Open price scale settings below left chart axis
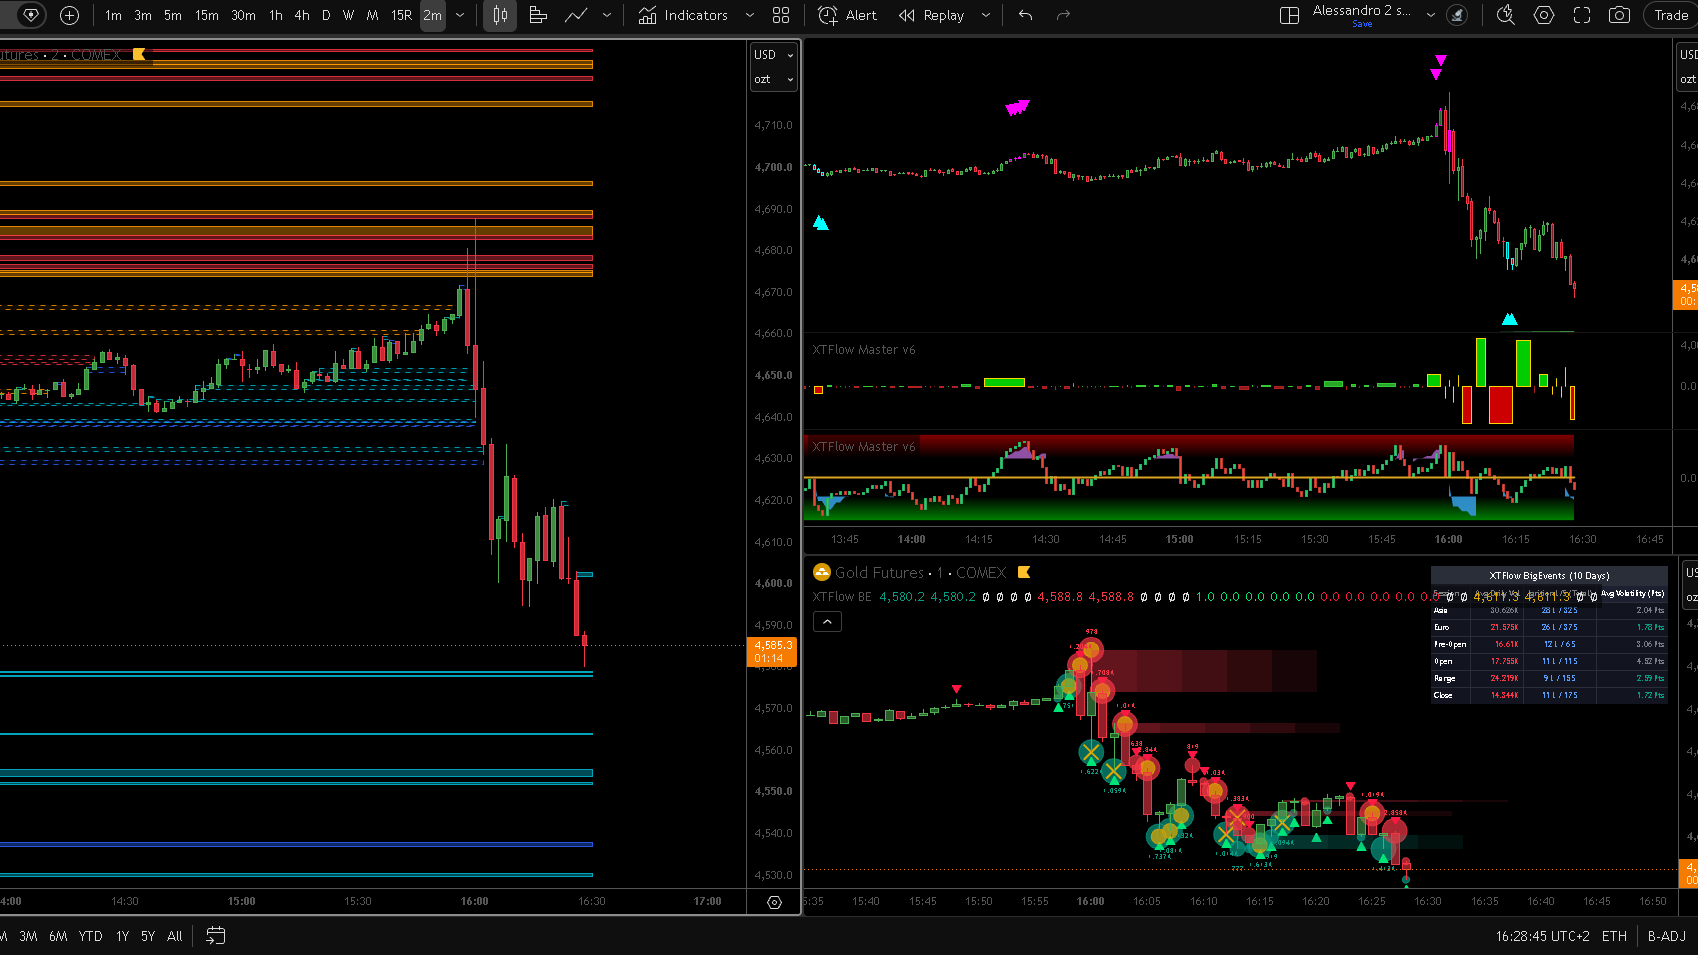Viewport: 1698px width, 955px height. pyautogui.click(x=774, y=902)
